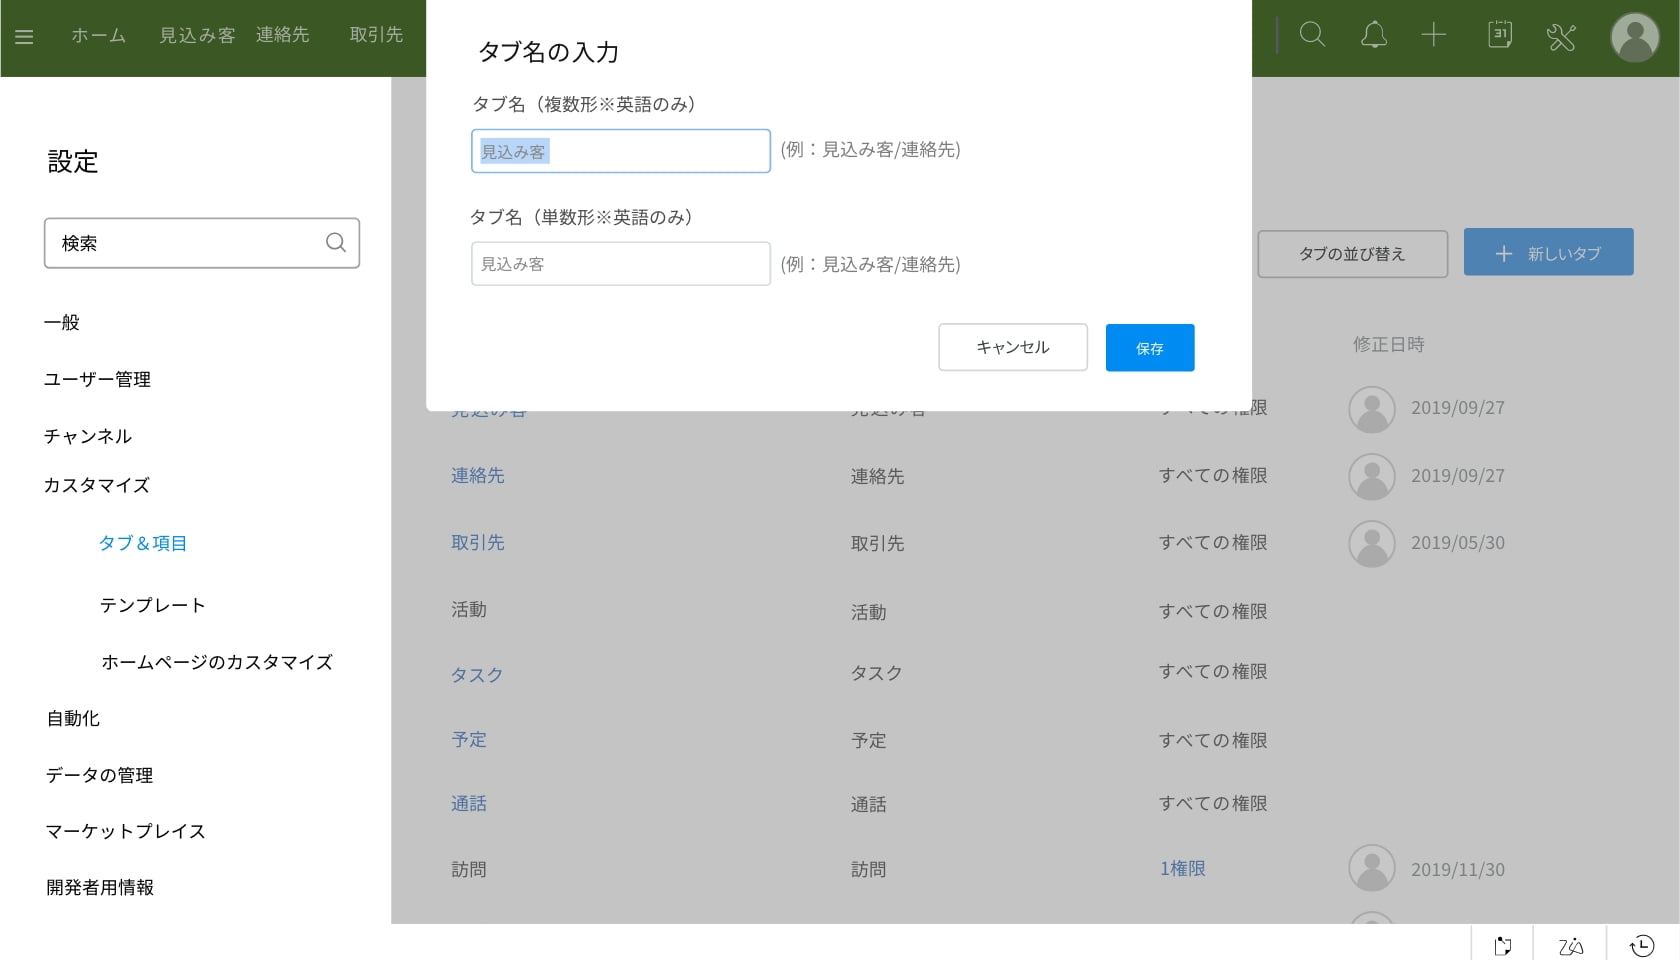Click the plural tab name input field
1680x960 pixels.
click(620, 151)
